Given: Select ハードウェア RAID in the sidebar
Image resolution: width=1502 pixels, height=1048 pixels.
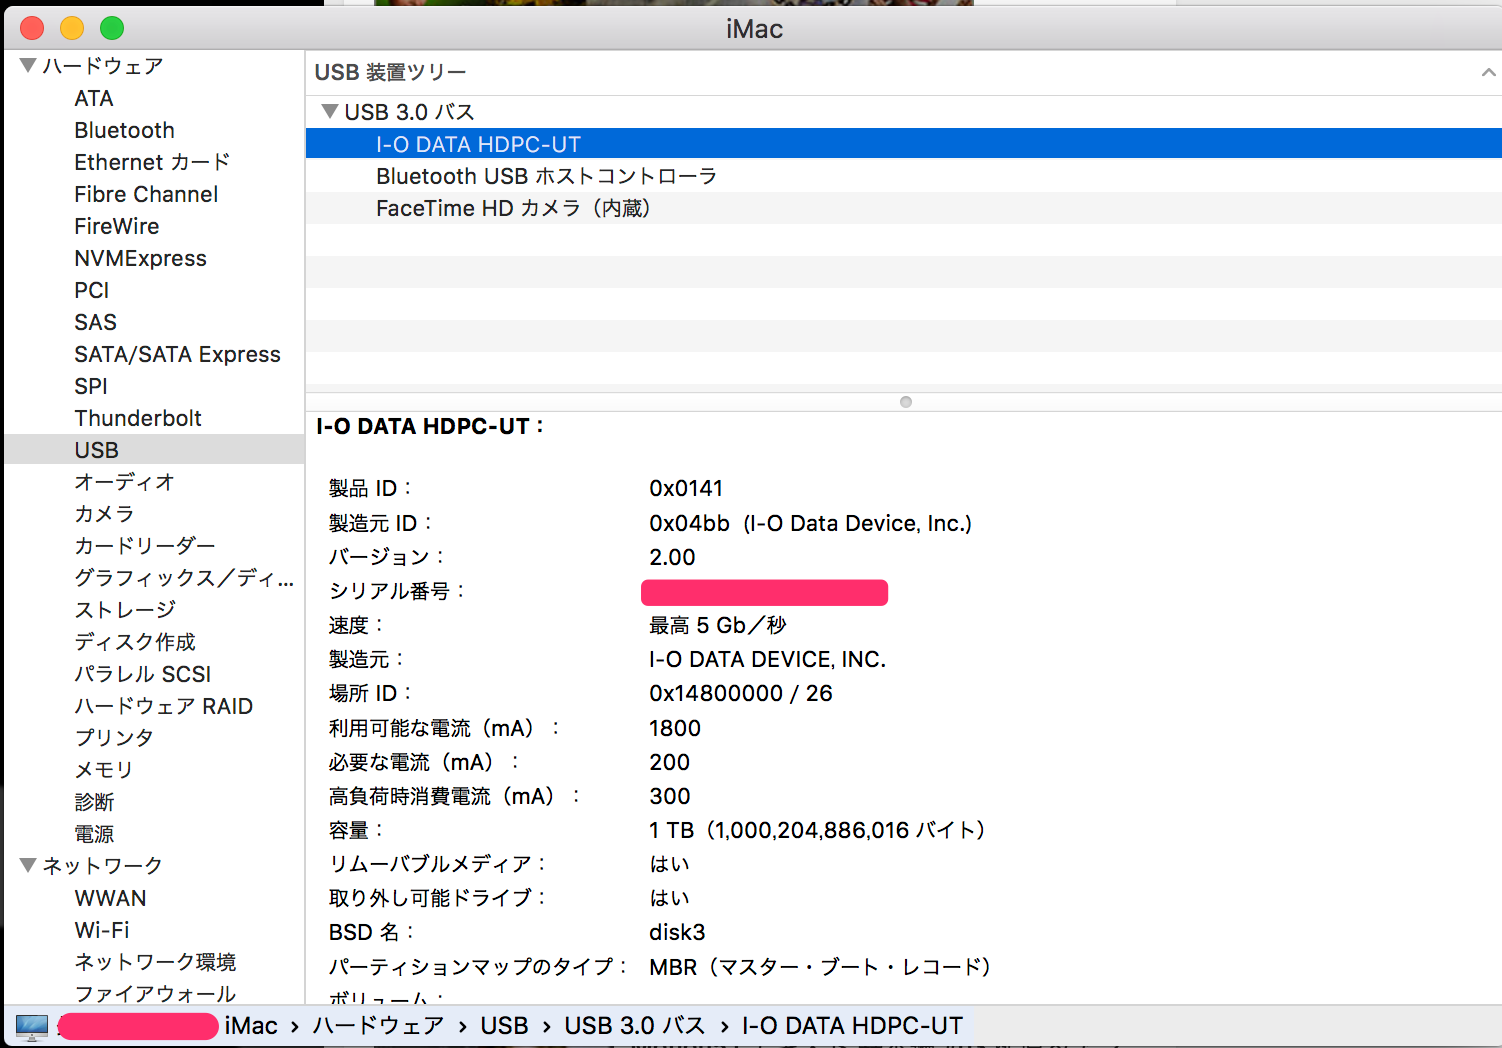Looking at the screenshot, I should 163,706.
